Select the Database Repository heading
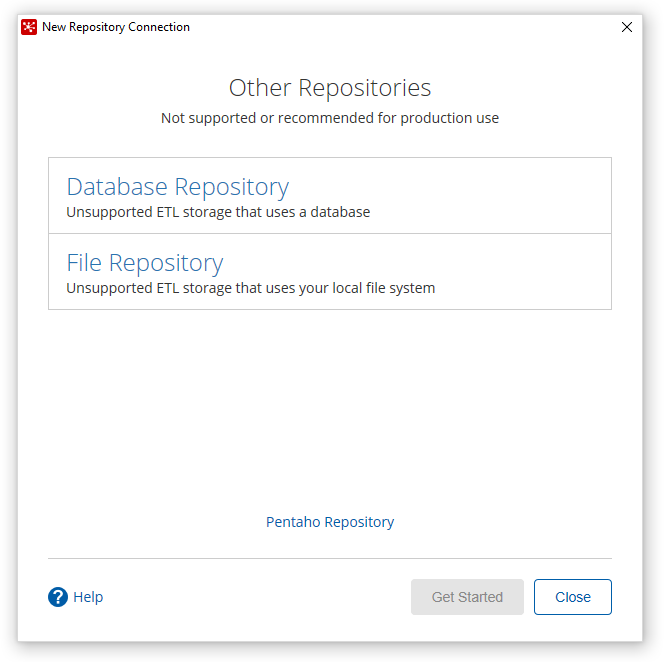665x662 pixels. point(177,187)
